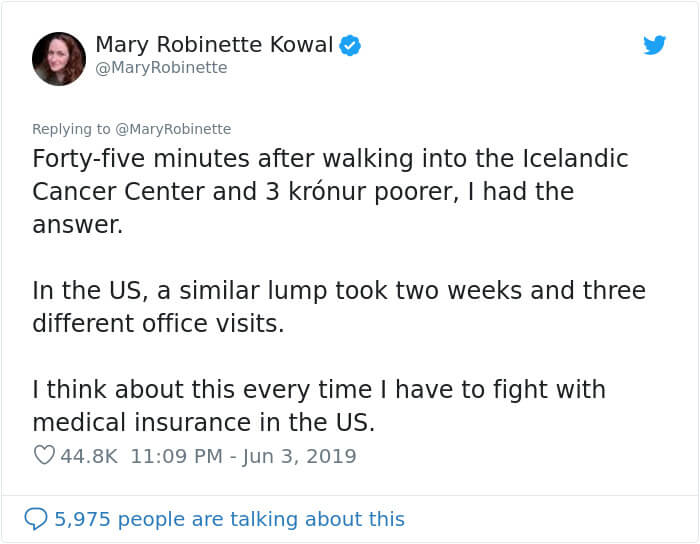Open the 11:09 PM timestamp
The image size is (700, 544).
(176, 456)
